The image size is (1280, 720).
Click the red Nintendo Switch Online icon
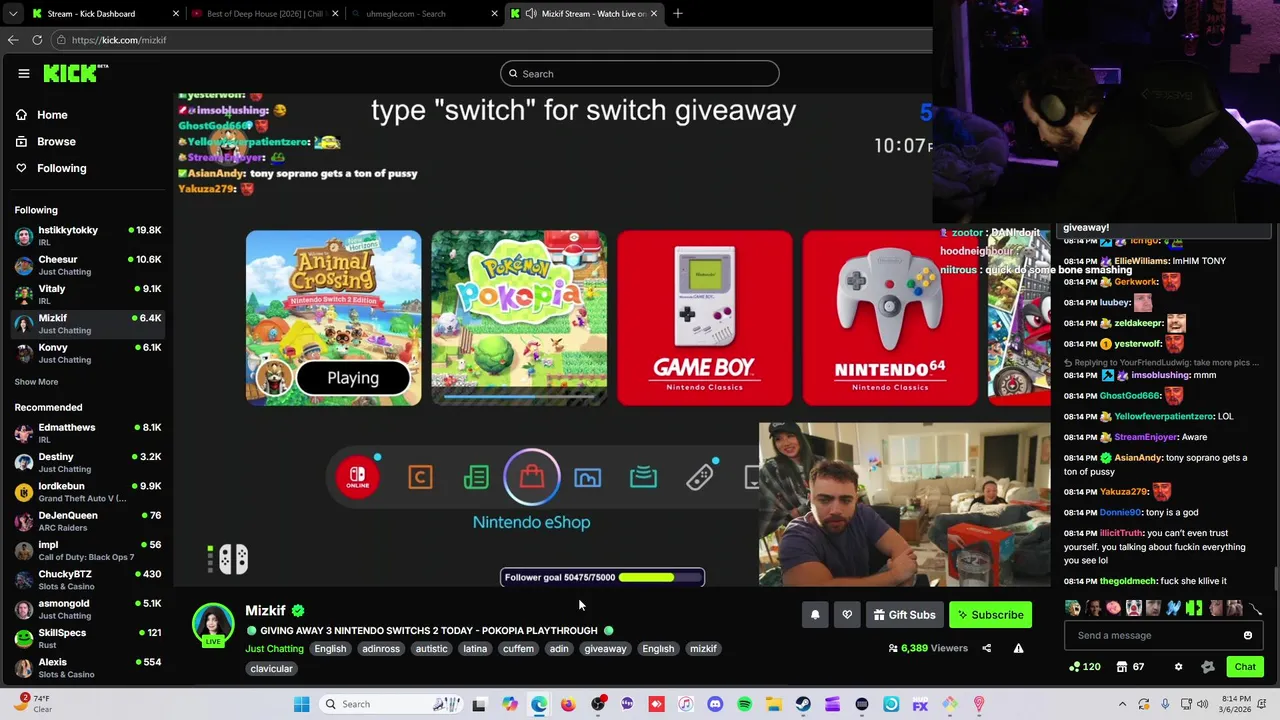tap(357, 477)
